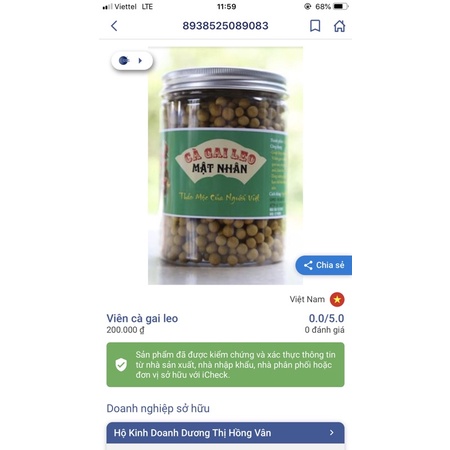Tap the Doanh nghiệp sở hữu heading

pyautogui.click(x=158, y=408)
